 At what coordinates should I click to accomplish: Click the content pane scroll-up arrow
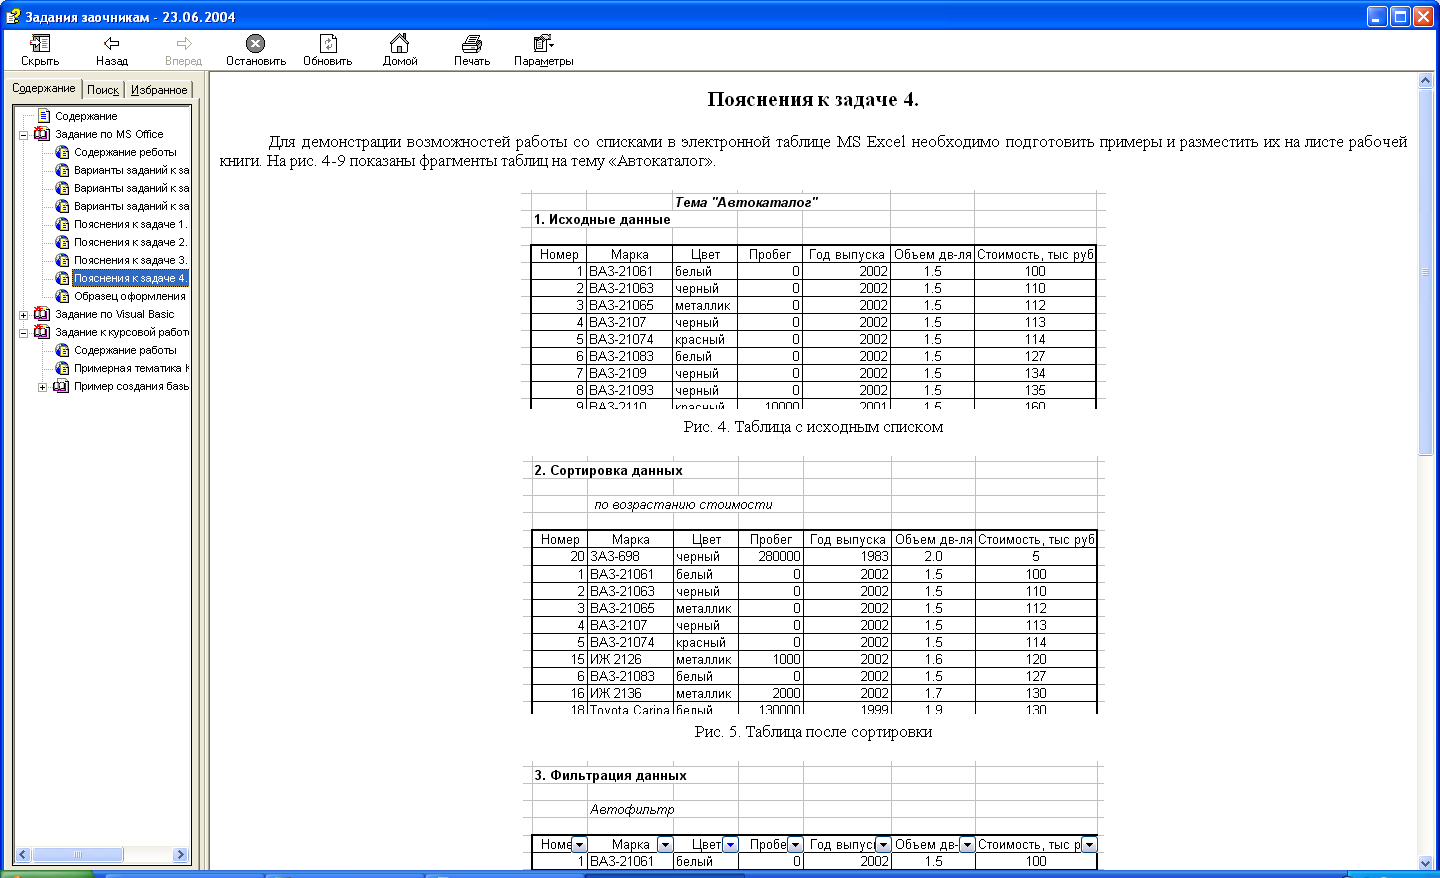coord(1426,80)
